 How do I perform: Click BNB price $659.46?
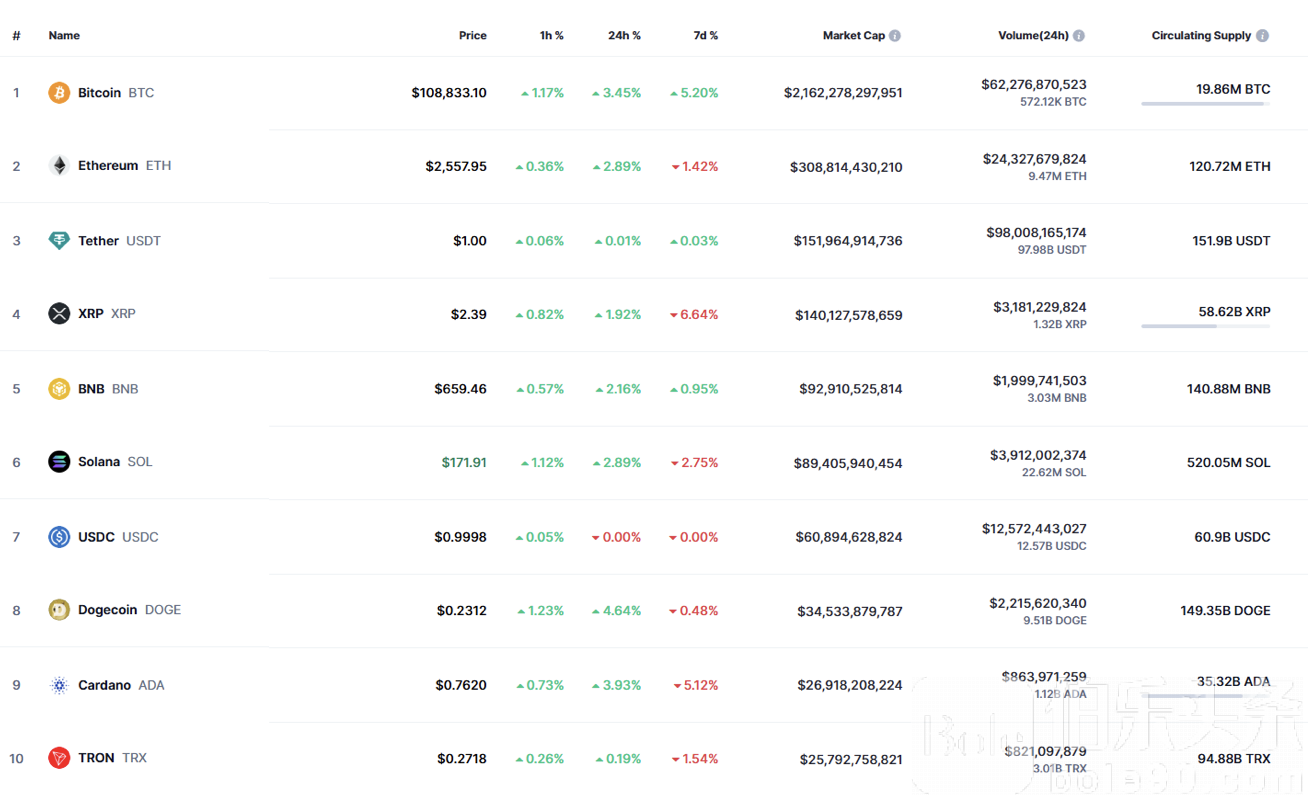tap(460, 389)
